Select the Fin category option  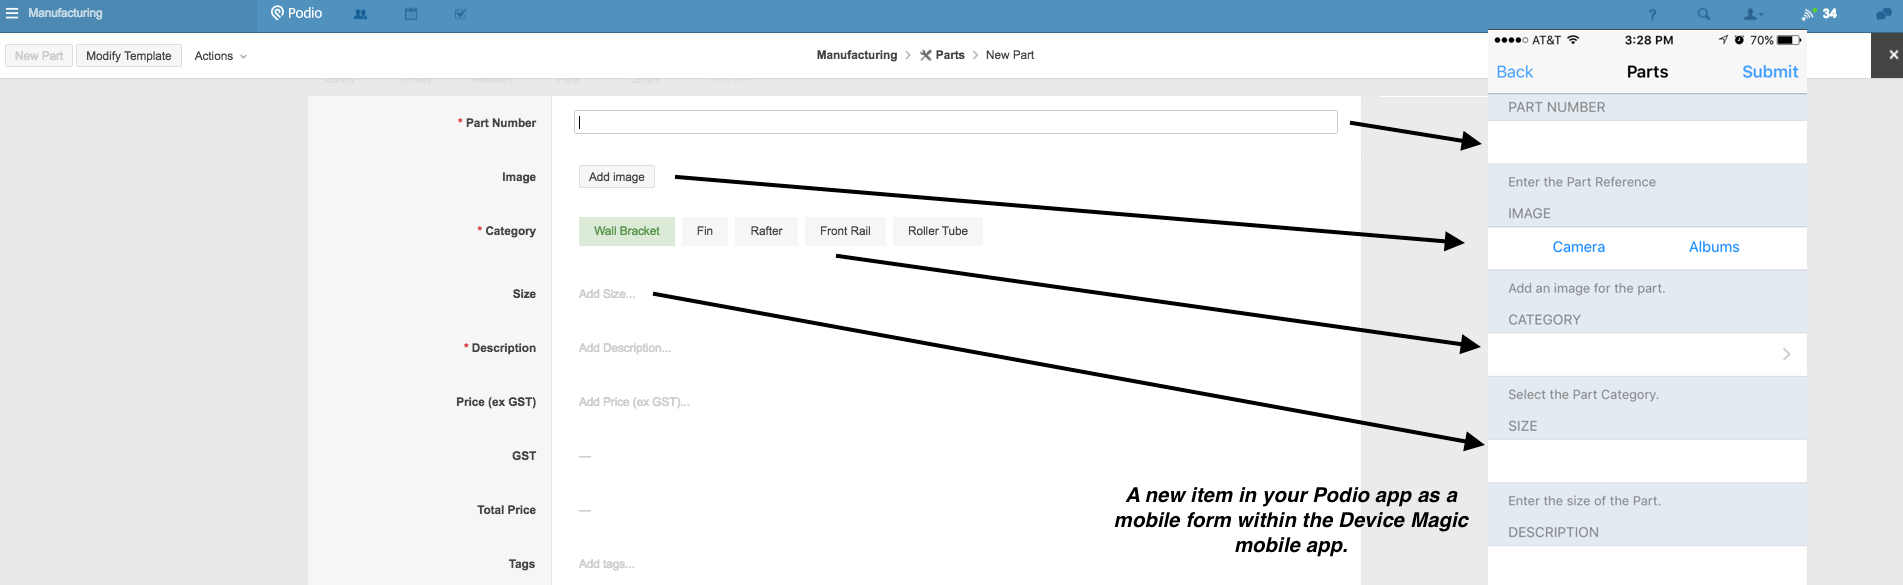point(704,231)
